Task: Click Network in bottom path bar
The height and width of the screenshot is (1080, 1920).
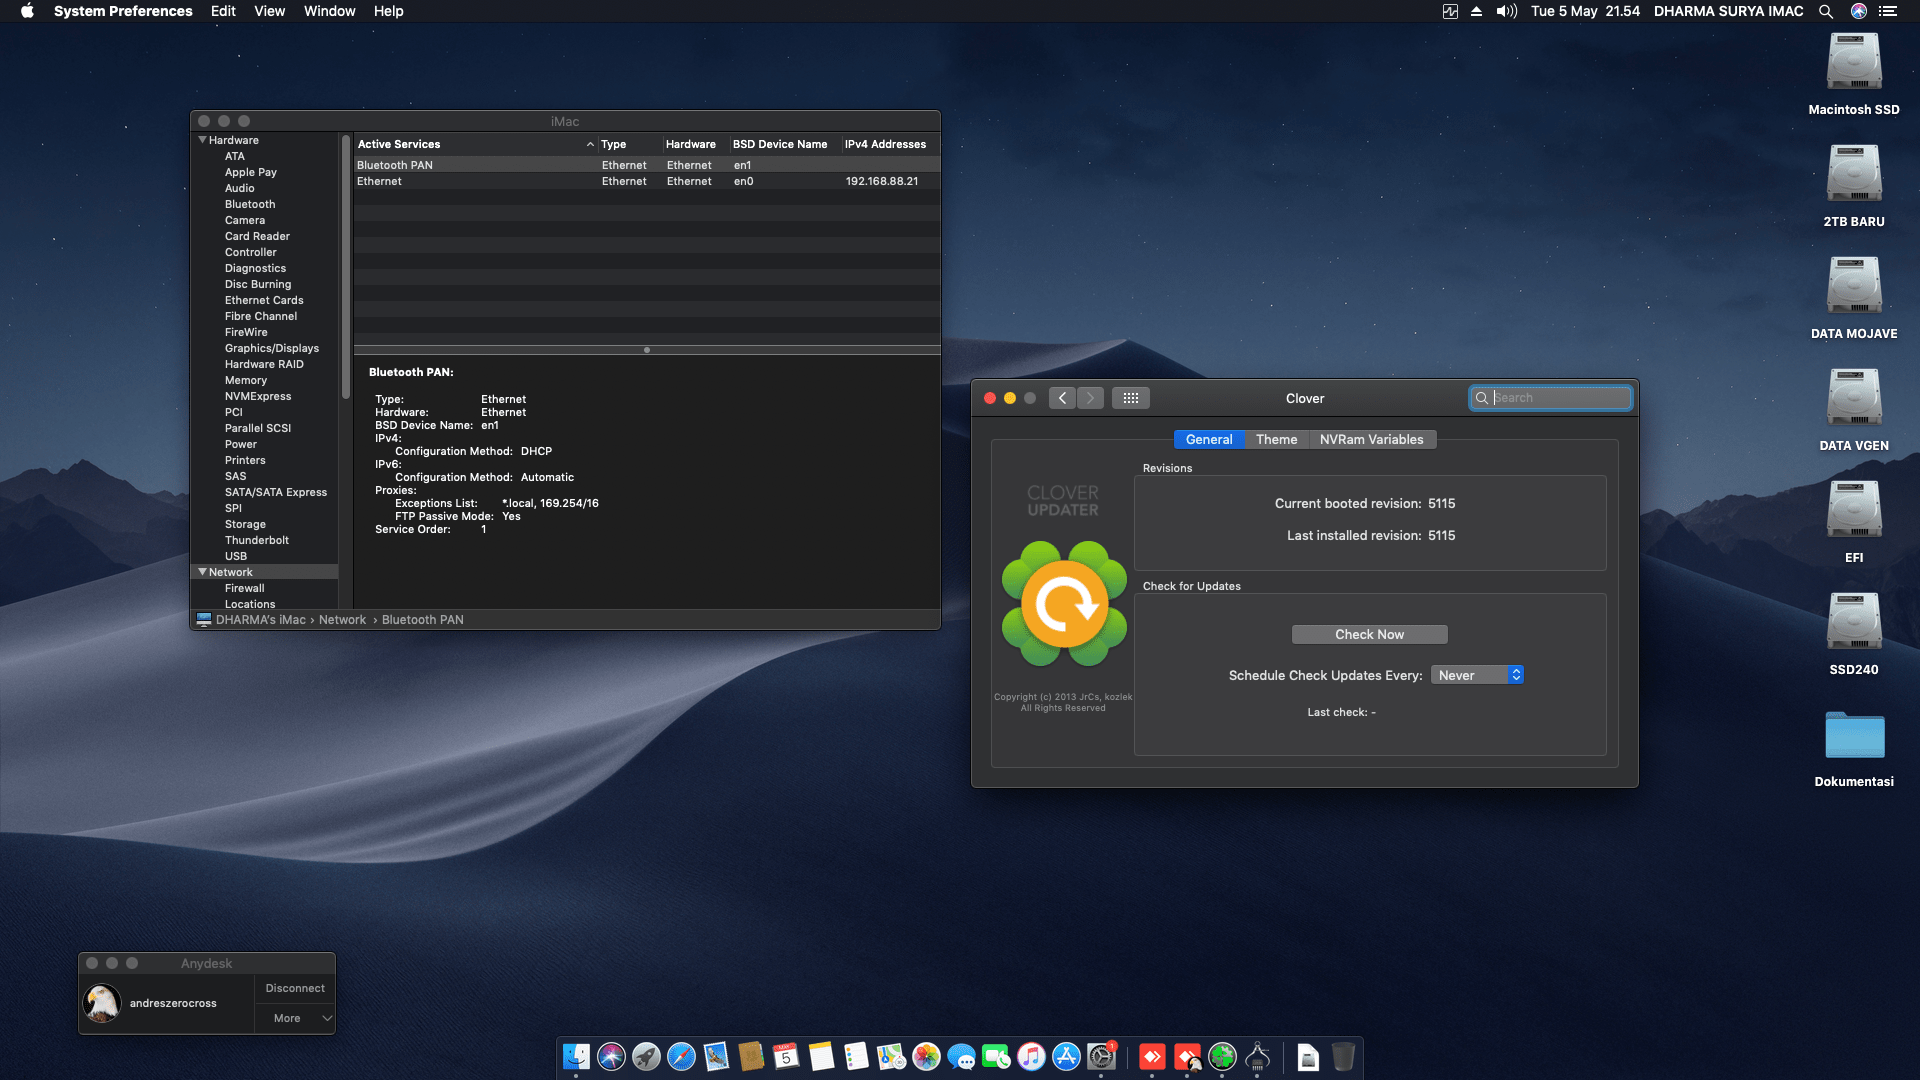Action: (342, 620)
